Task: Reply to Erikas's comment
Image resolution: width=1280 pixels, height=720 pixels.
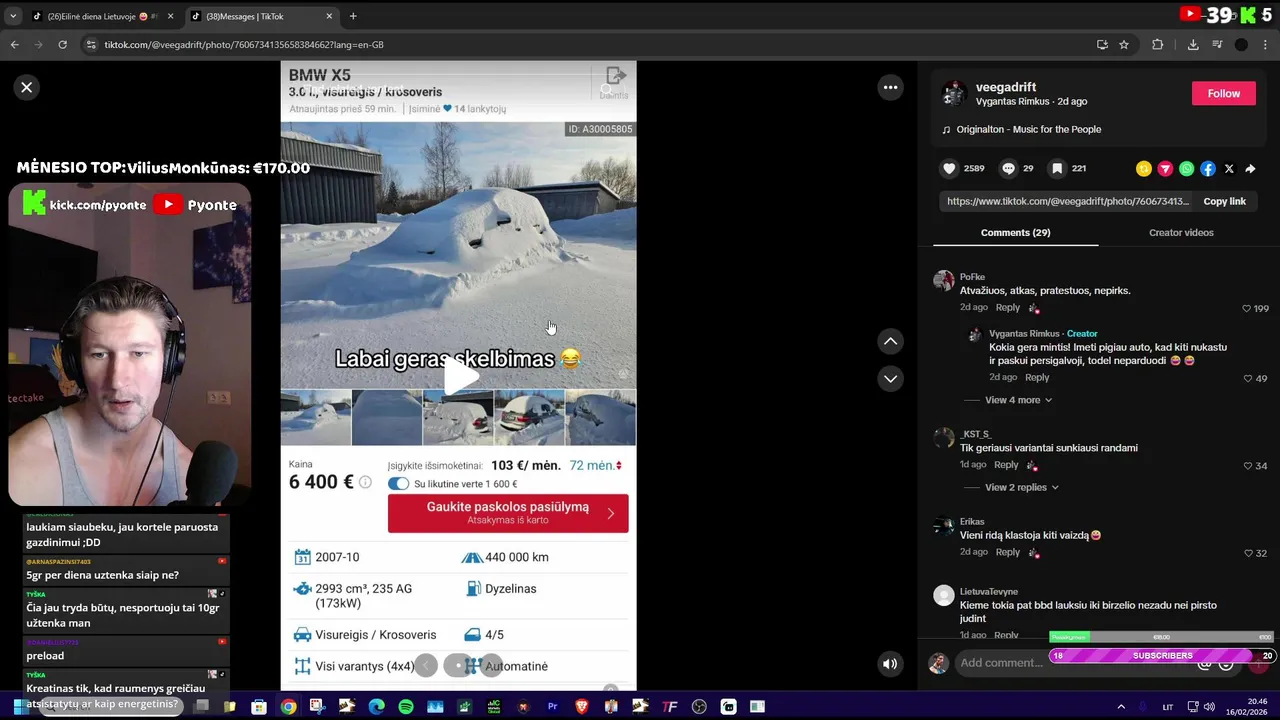Action: (x=1008, y=552)
